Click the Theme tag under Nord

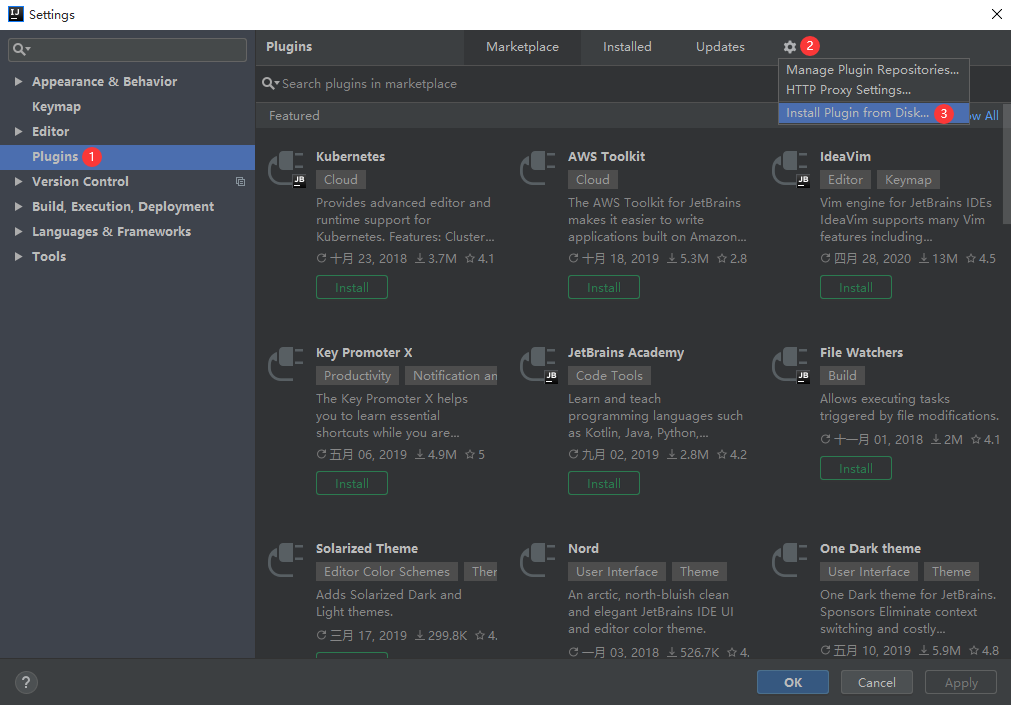coord(700,572)
